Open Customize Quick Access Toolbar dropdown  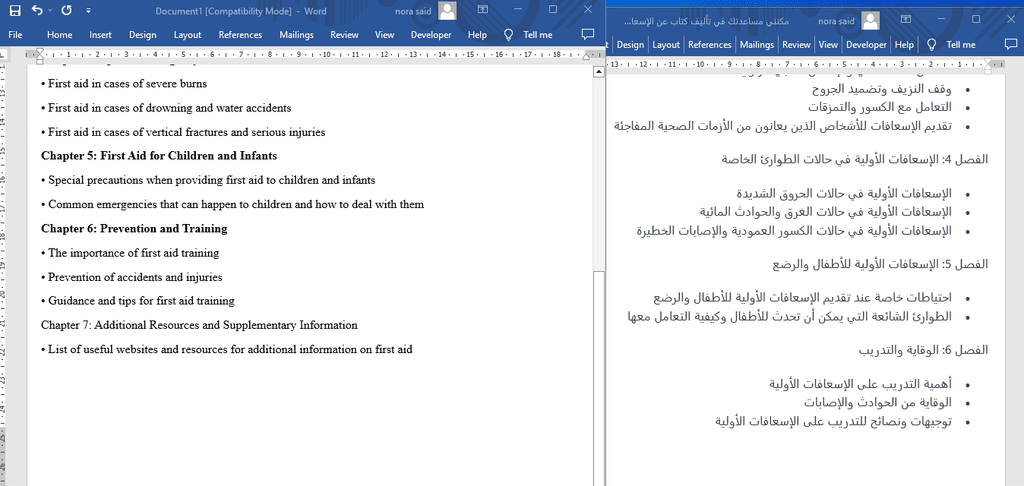pos(88,11)
